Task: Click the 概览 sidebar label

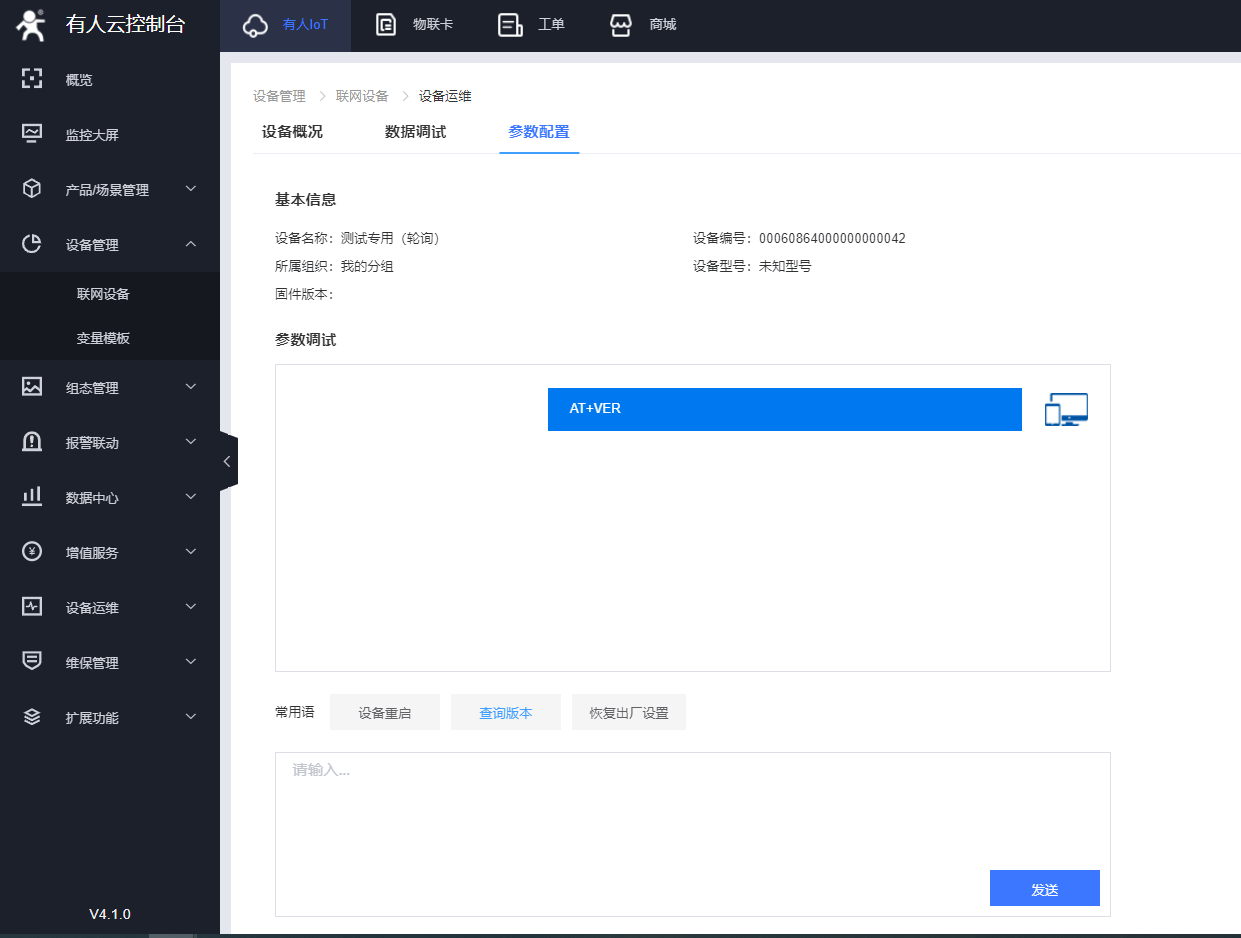Action: (x=79, y=80)
